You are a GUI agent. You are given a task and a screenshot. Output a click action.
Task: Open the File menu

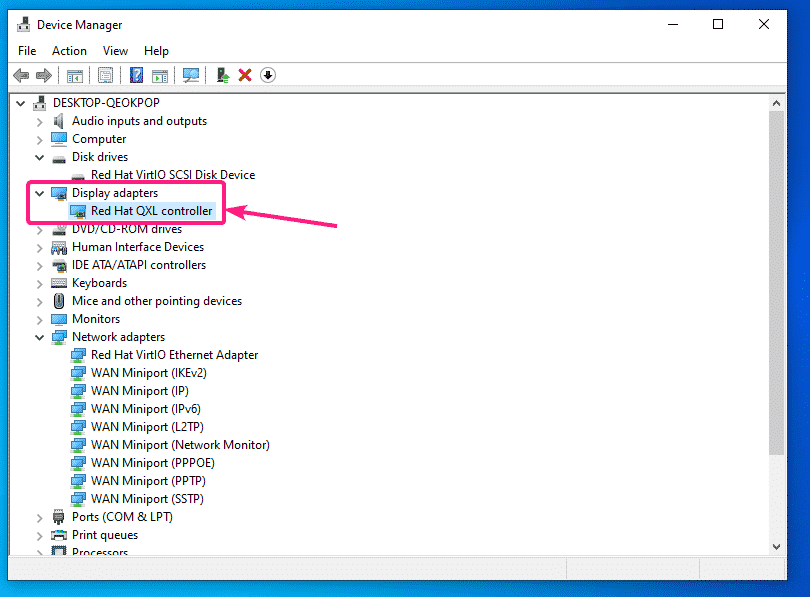(x=27, y=51)
